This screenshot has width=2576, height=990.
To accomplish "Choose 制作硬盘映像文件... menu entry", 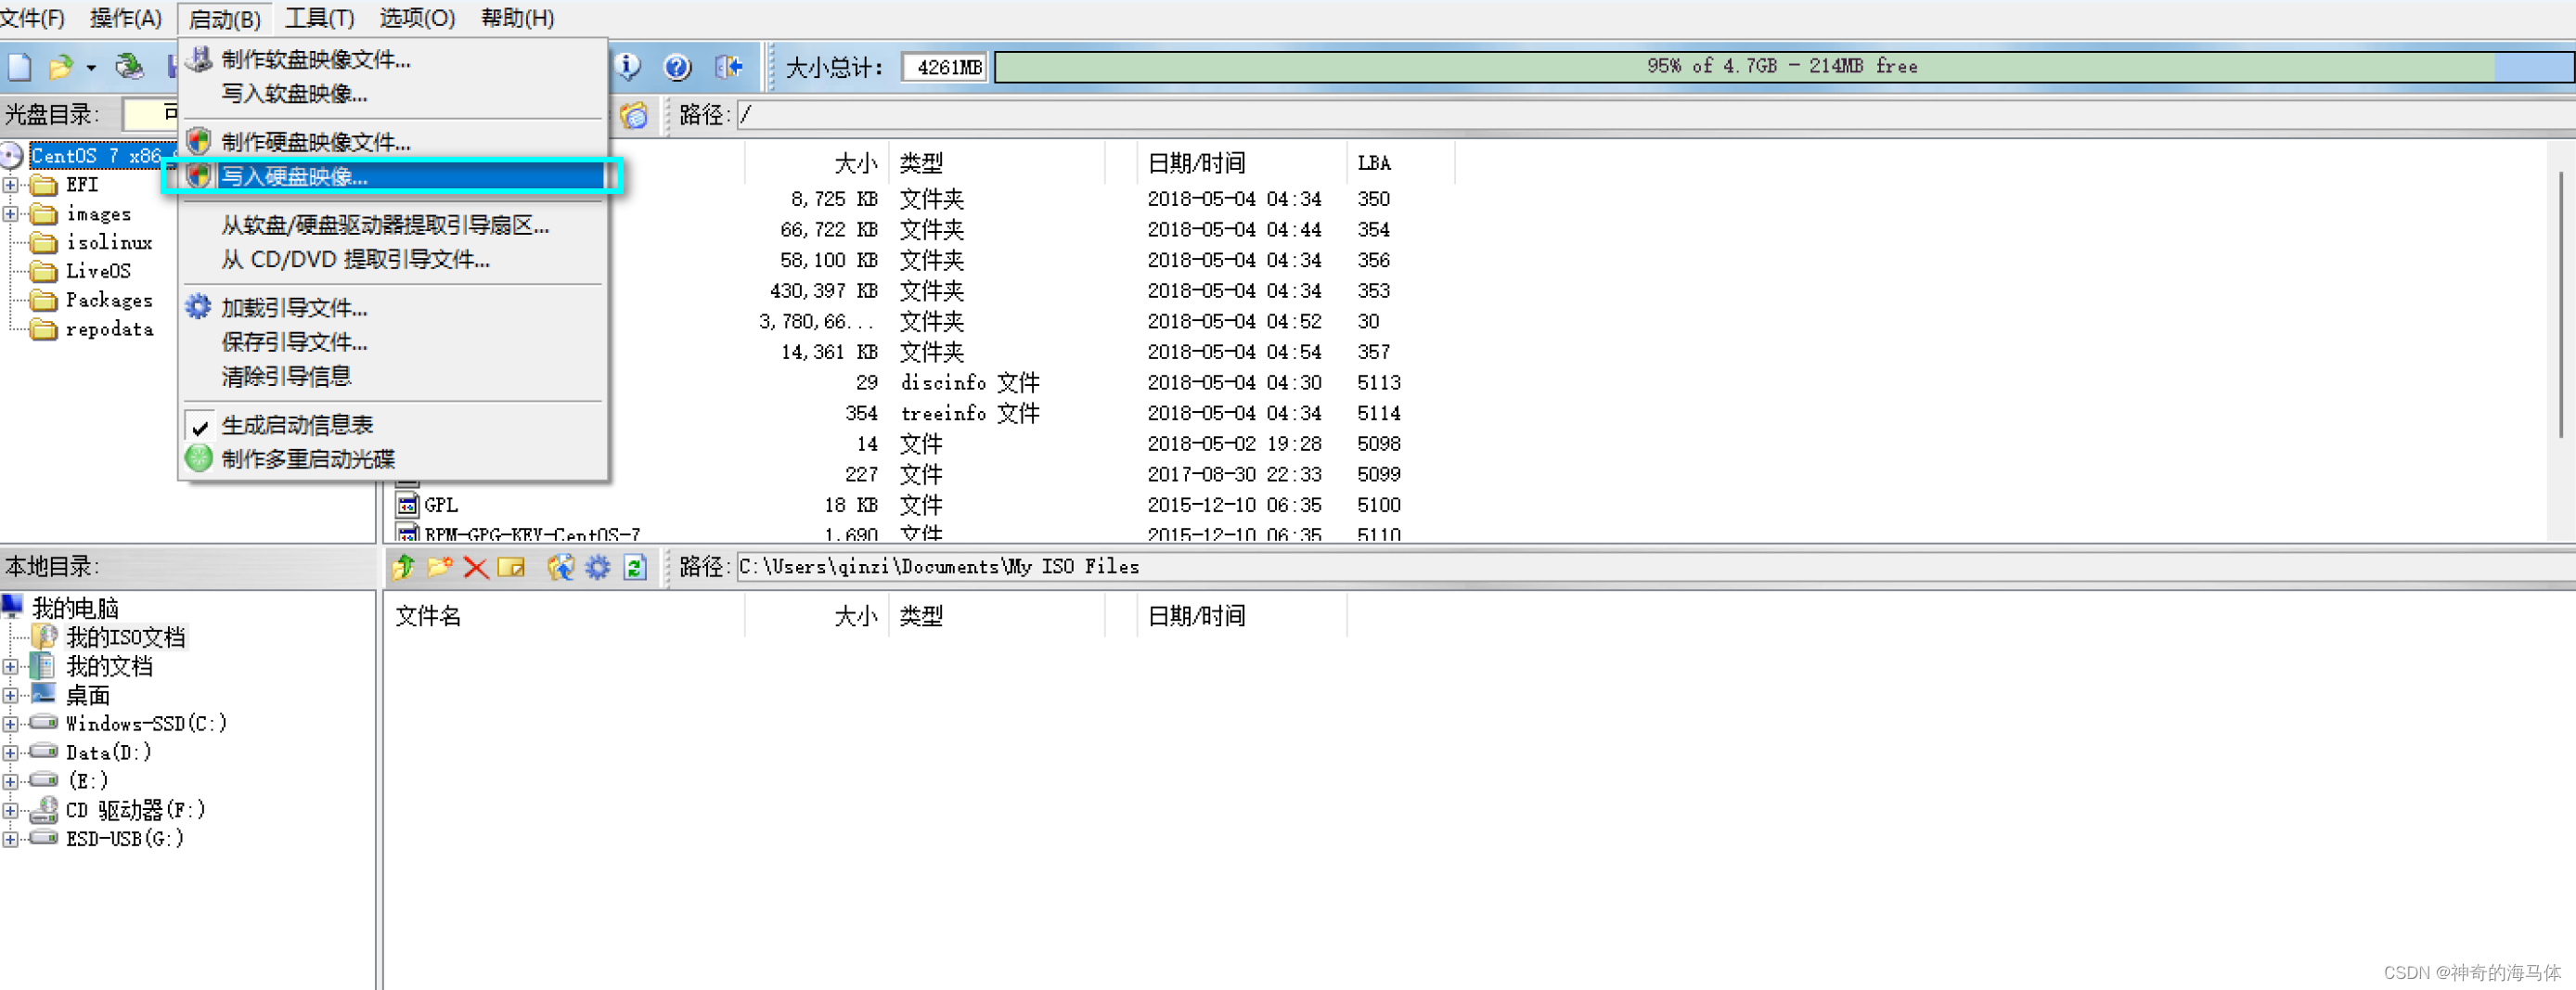I will [393, 142].
